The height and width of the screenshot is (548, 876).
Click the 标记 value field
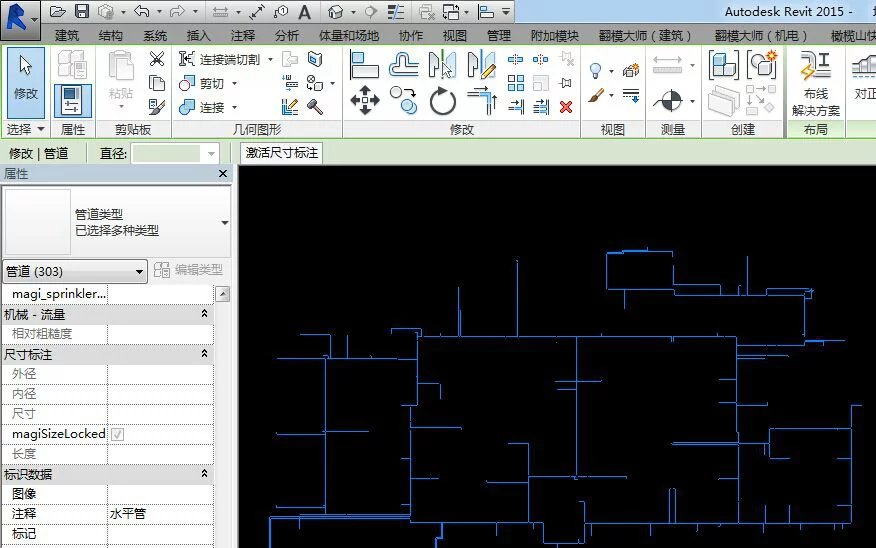tap(160, 533)
